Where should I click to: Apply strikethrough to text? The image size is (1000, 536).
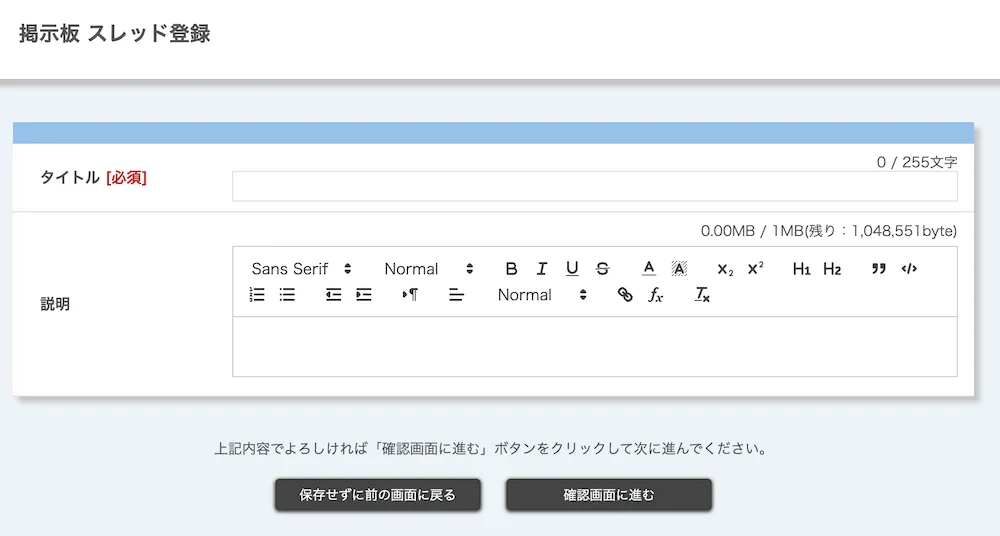click(602, 269)
